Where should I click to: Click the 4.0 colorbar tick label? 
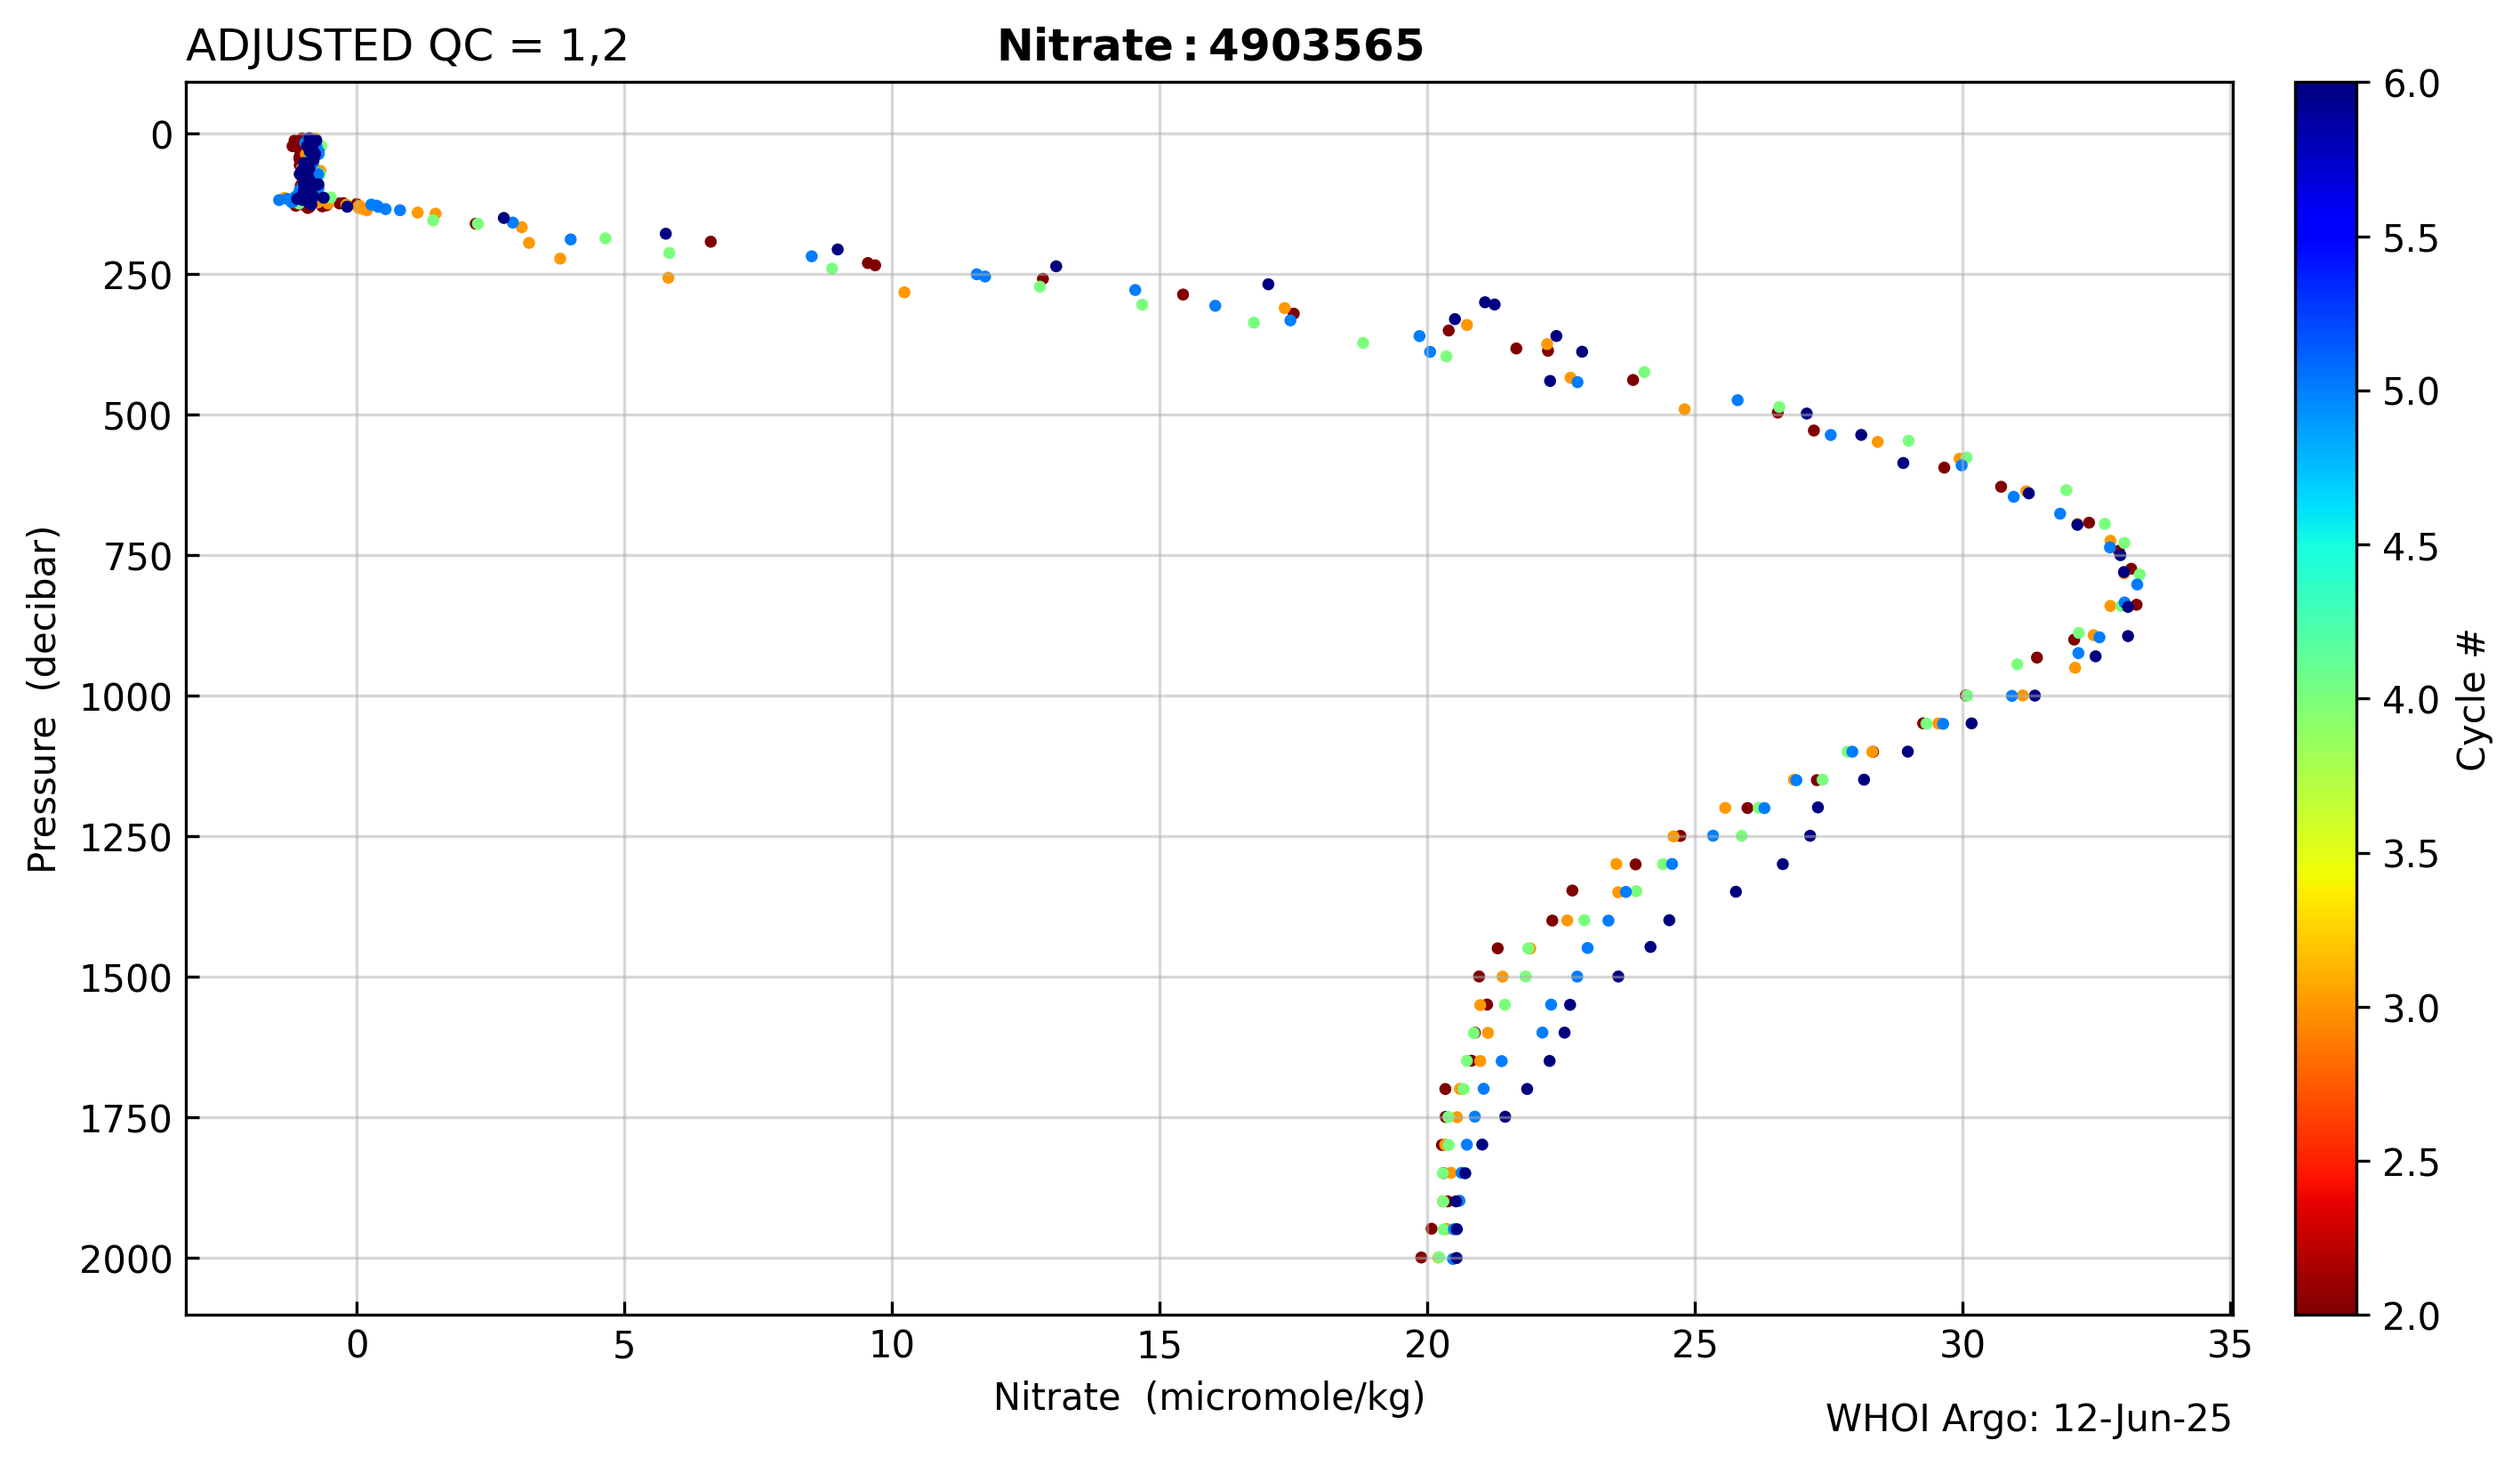[2411, 700]
